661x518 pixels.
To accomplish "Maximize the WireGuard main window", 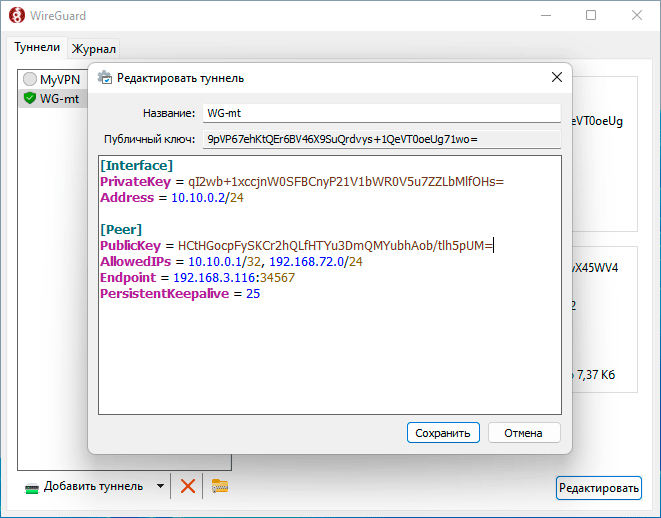I will [x=591, y=16].
